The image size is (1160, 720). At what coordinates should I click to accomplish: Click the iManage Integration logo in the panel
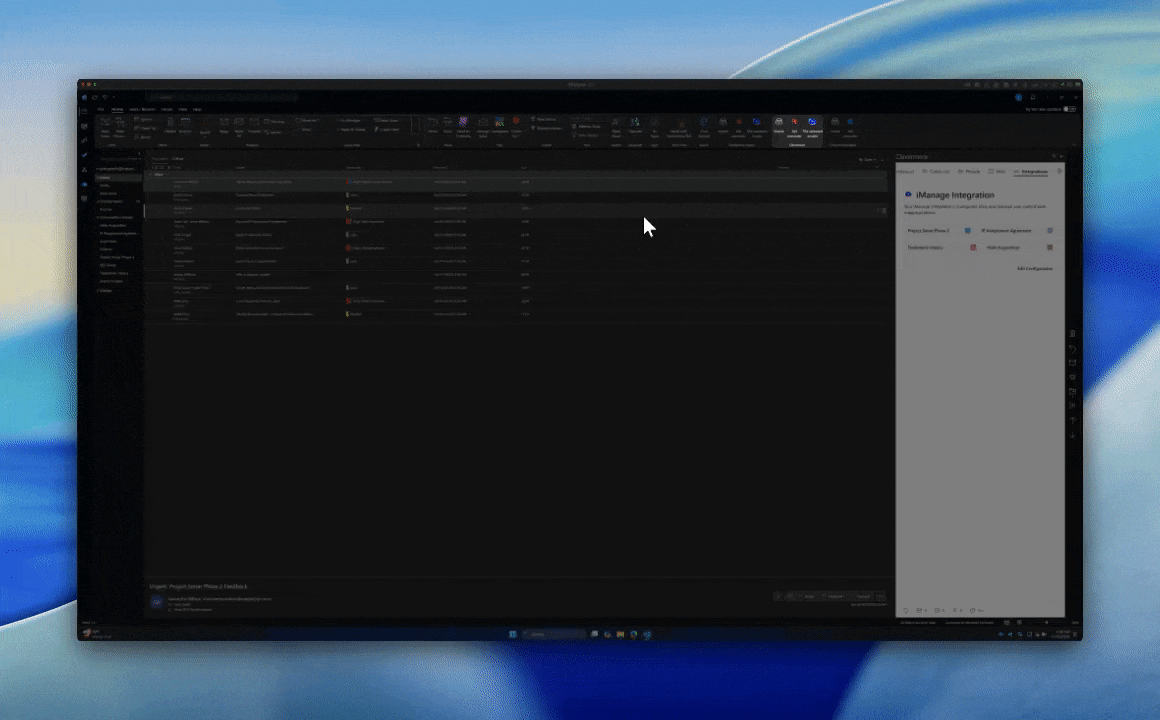coord(908,194)
